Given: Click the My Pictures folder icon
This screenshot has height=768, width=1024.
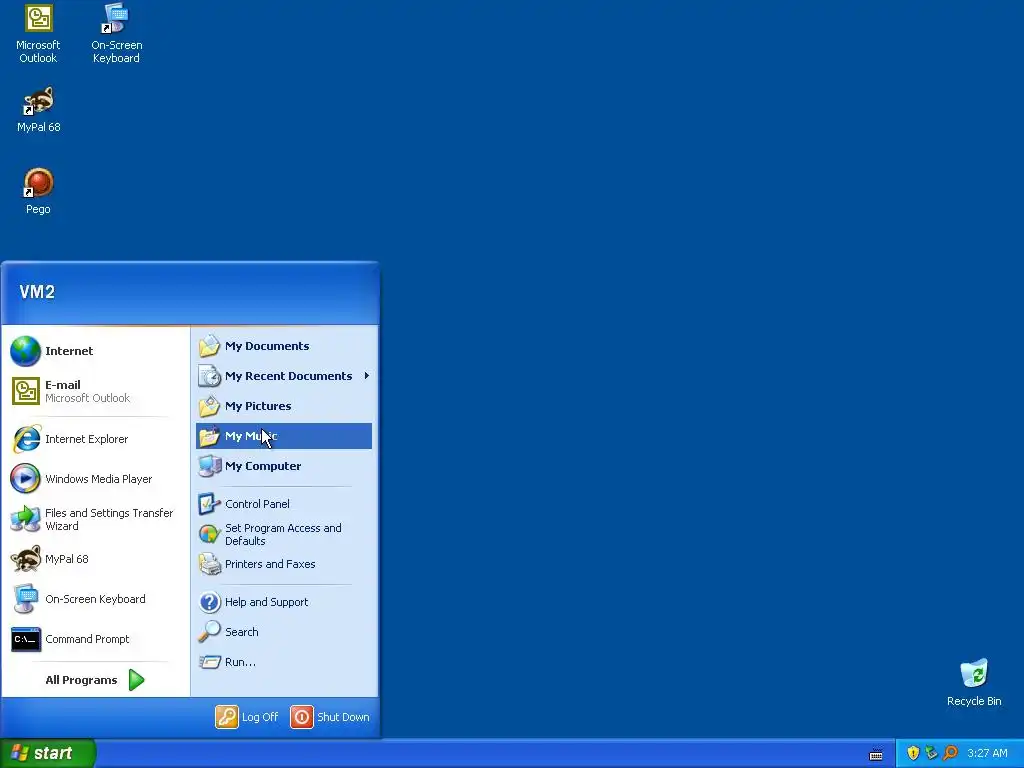Looking at the screenshot, I should [x=210, y=406].
